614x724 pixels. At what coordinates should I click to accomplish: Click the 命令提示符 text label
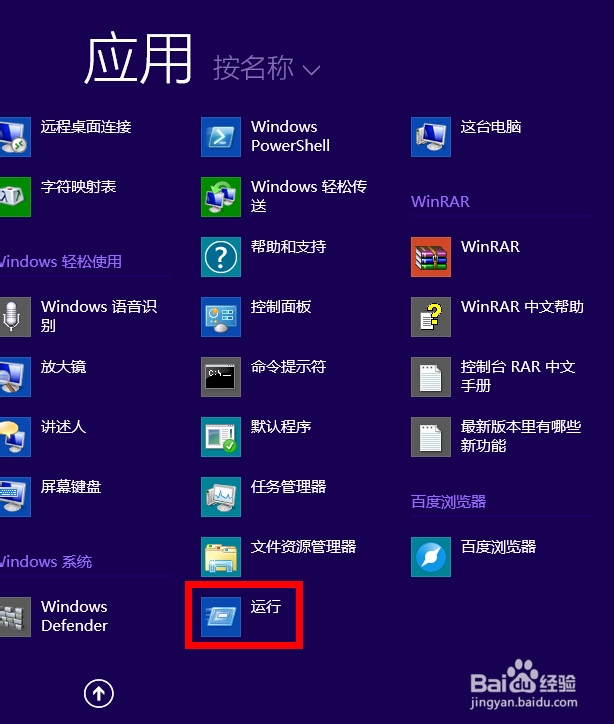289,367
